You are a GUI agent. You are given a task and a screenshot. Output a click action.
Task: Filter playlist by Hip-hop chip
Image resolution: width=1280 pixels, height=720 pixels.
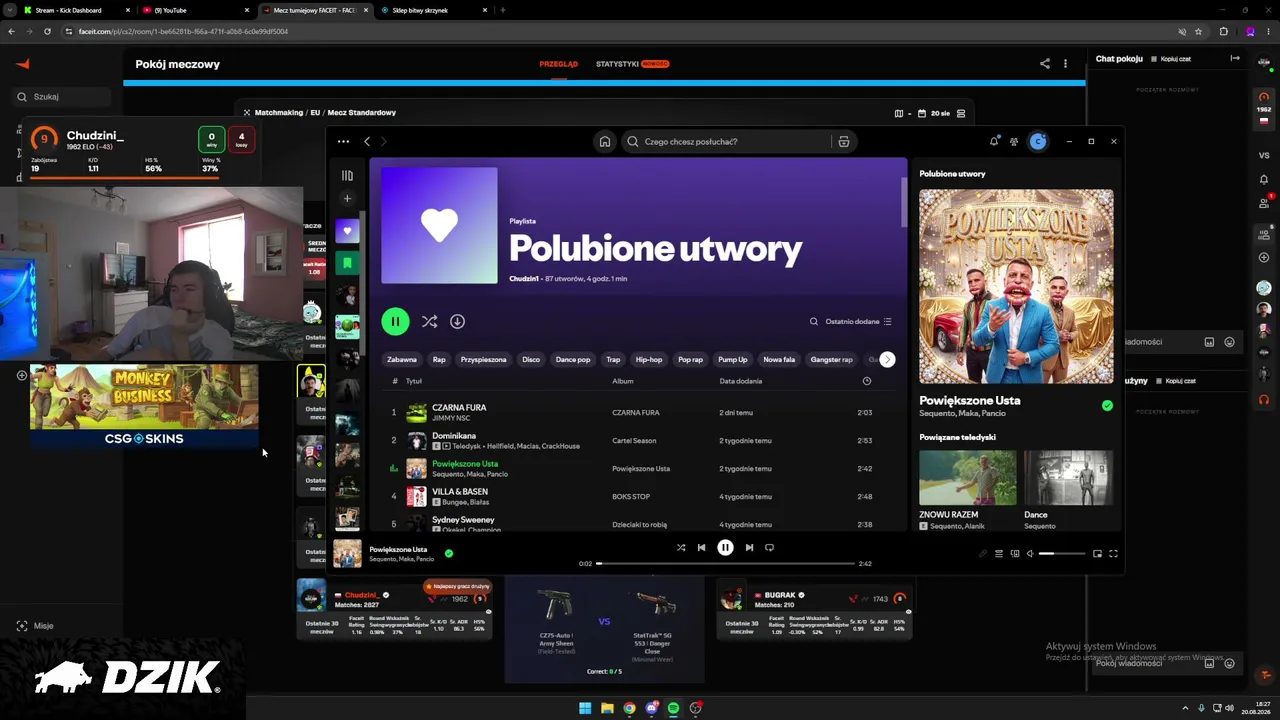click(x=649, y=360)
